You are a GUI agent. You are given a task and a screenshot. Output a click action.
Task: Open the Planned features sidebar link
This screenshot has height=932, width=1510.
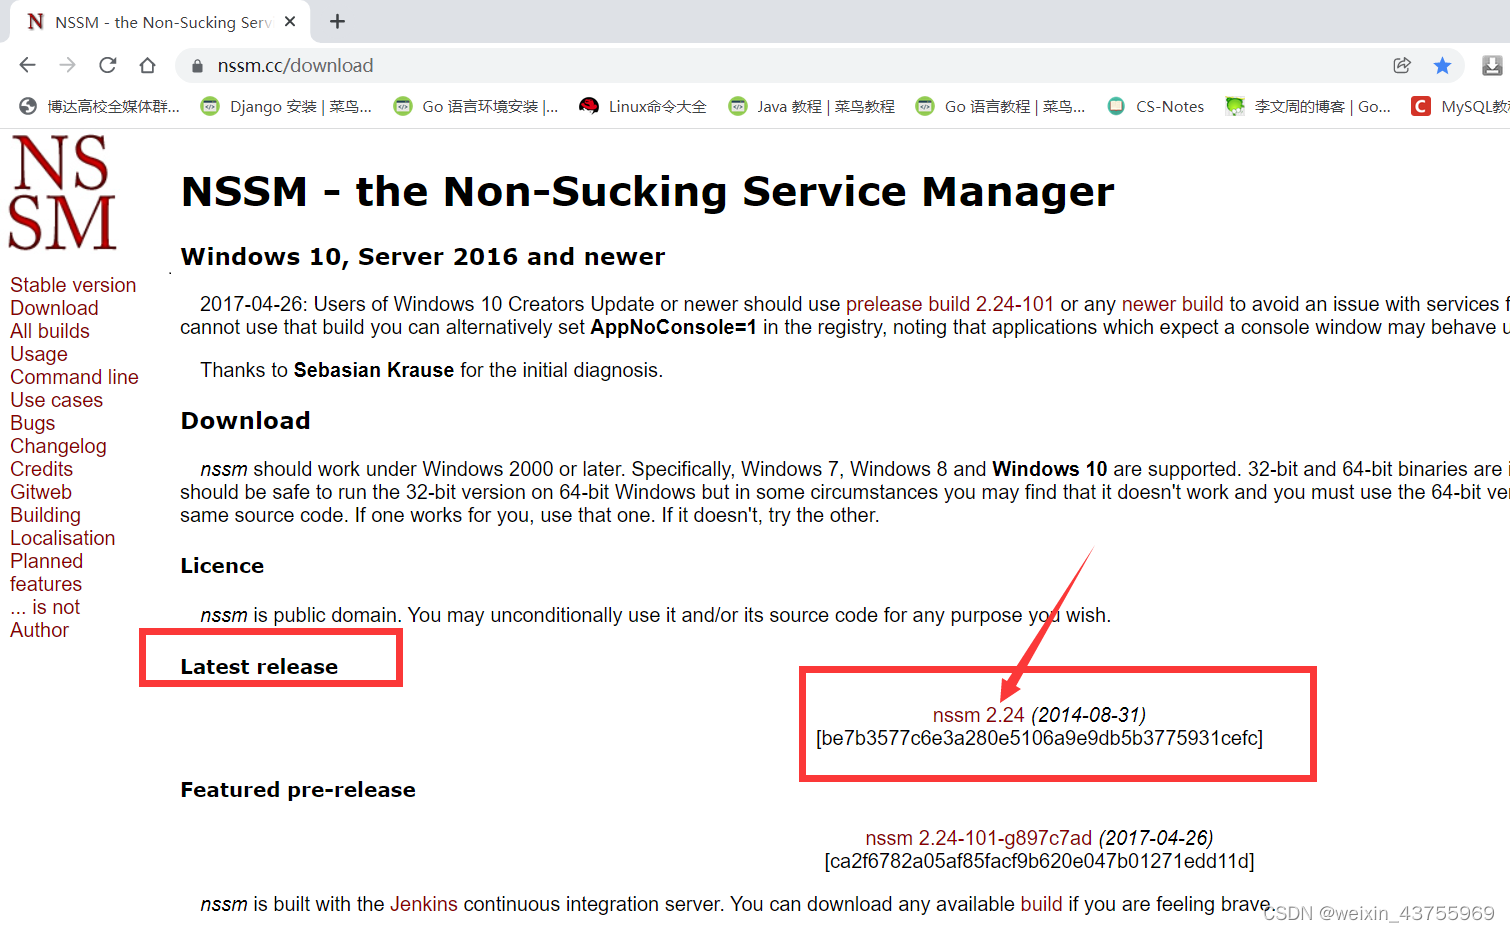tap(46, 572)
